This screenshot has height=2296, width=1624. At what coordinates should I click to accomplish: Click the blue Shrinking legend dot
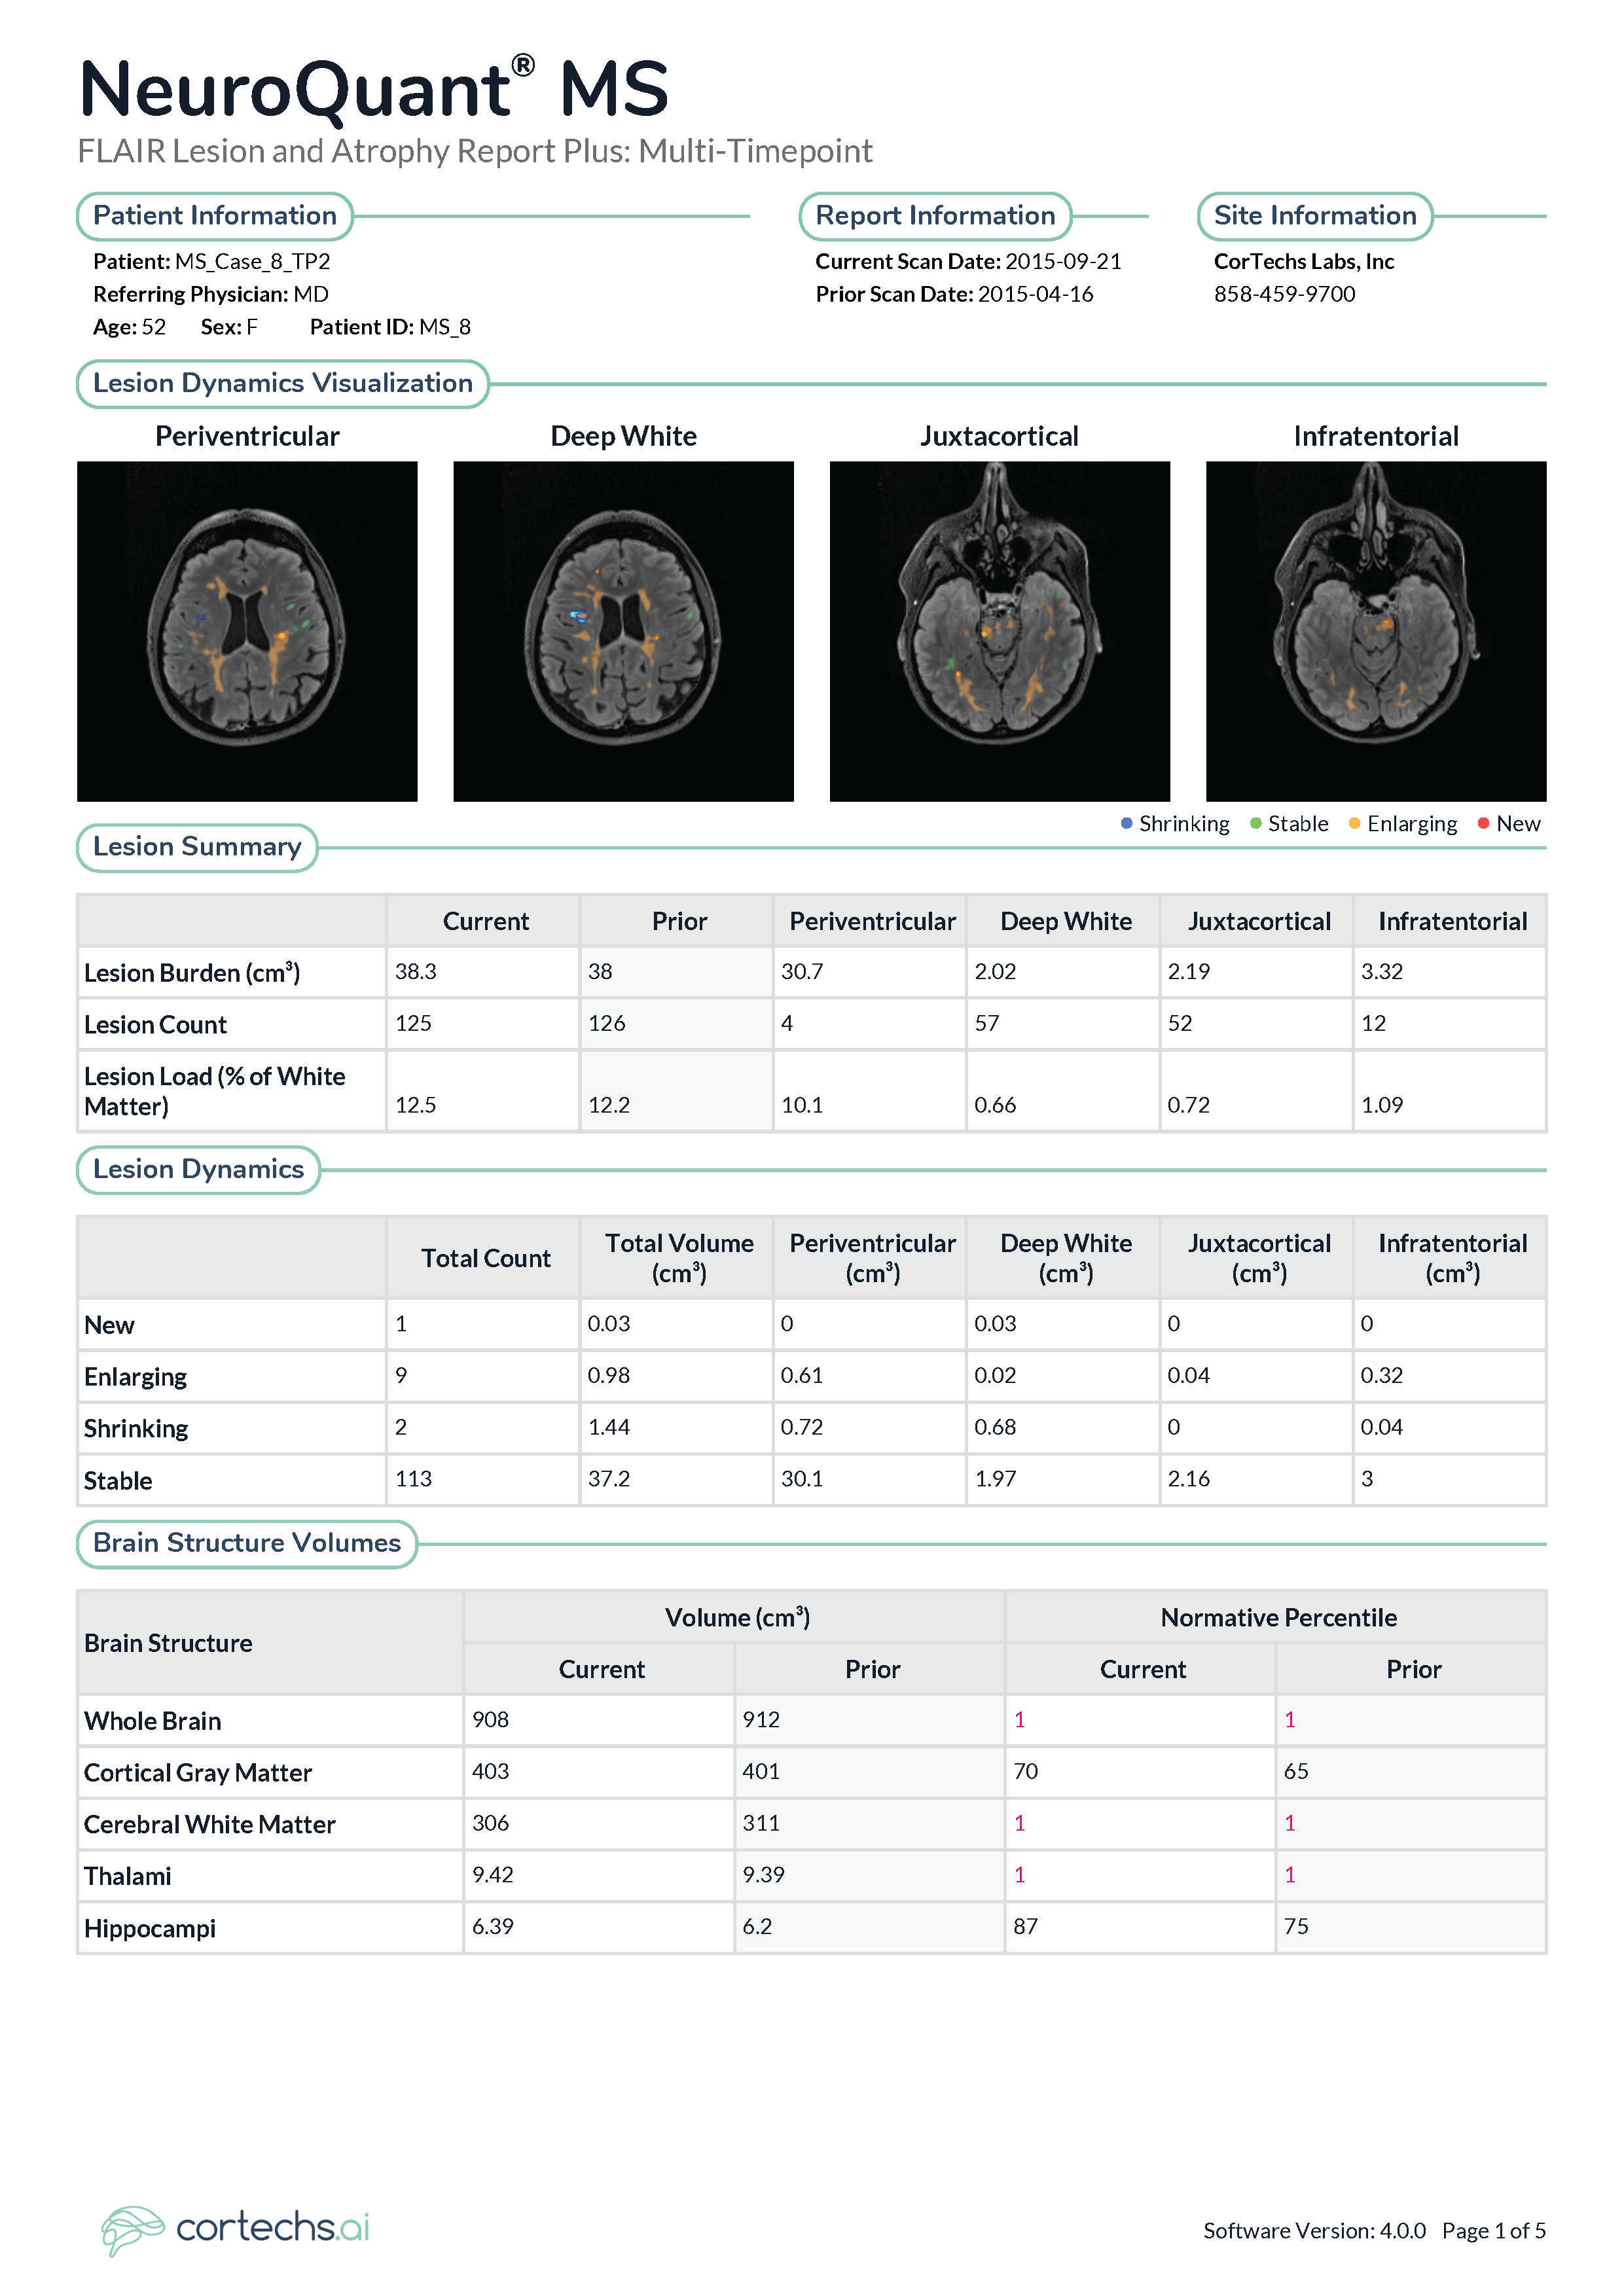tap(1127, 823)
